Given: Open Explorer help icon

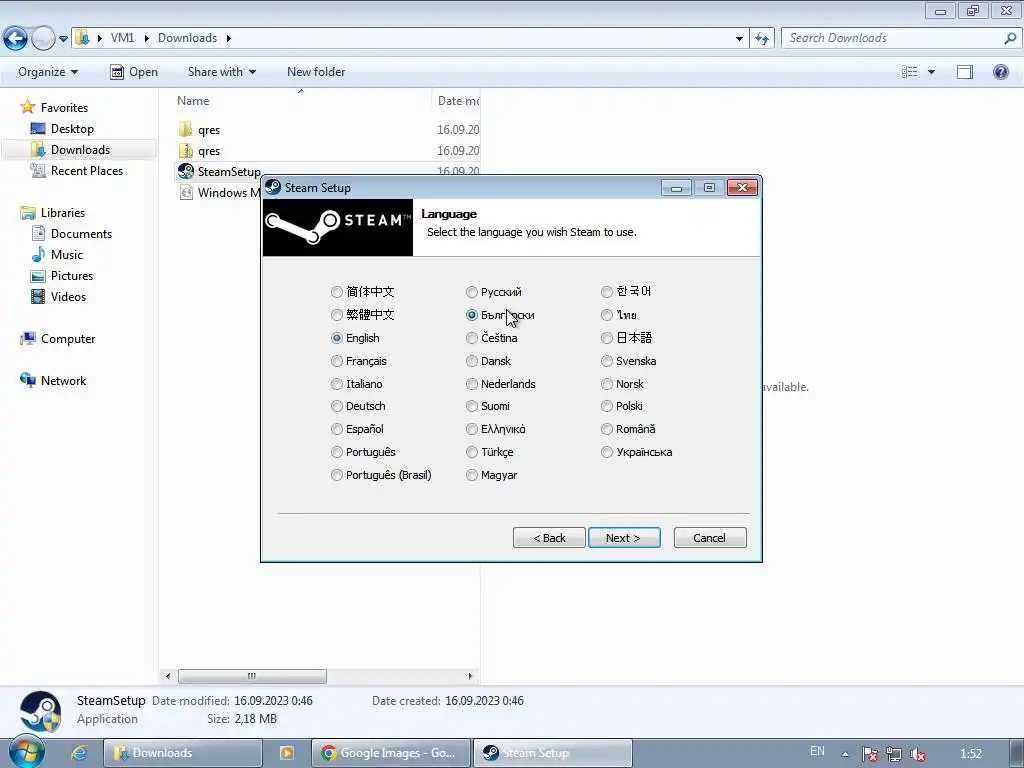Looking at the screenshot, I should pyautogui.click(x=1000, y=72).
